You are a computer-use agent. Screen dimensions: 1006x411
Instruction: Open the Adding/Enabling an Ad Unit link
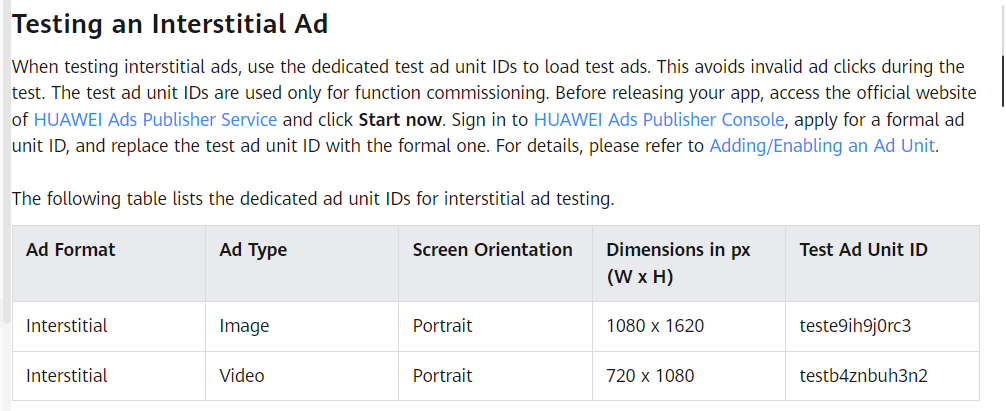[x=822, y=145]
